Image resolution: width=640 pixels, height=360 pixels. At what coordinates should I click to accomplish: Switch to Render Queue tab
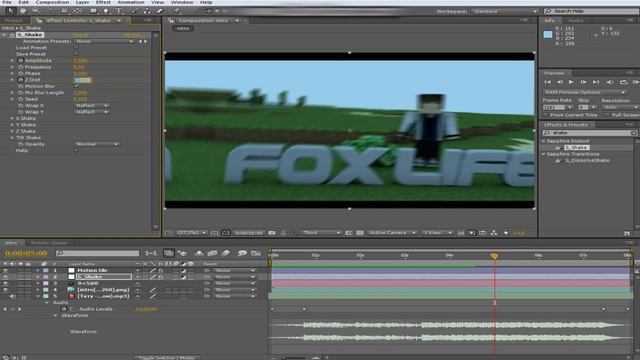pos(49,243)
